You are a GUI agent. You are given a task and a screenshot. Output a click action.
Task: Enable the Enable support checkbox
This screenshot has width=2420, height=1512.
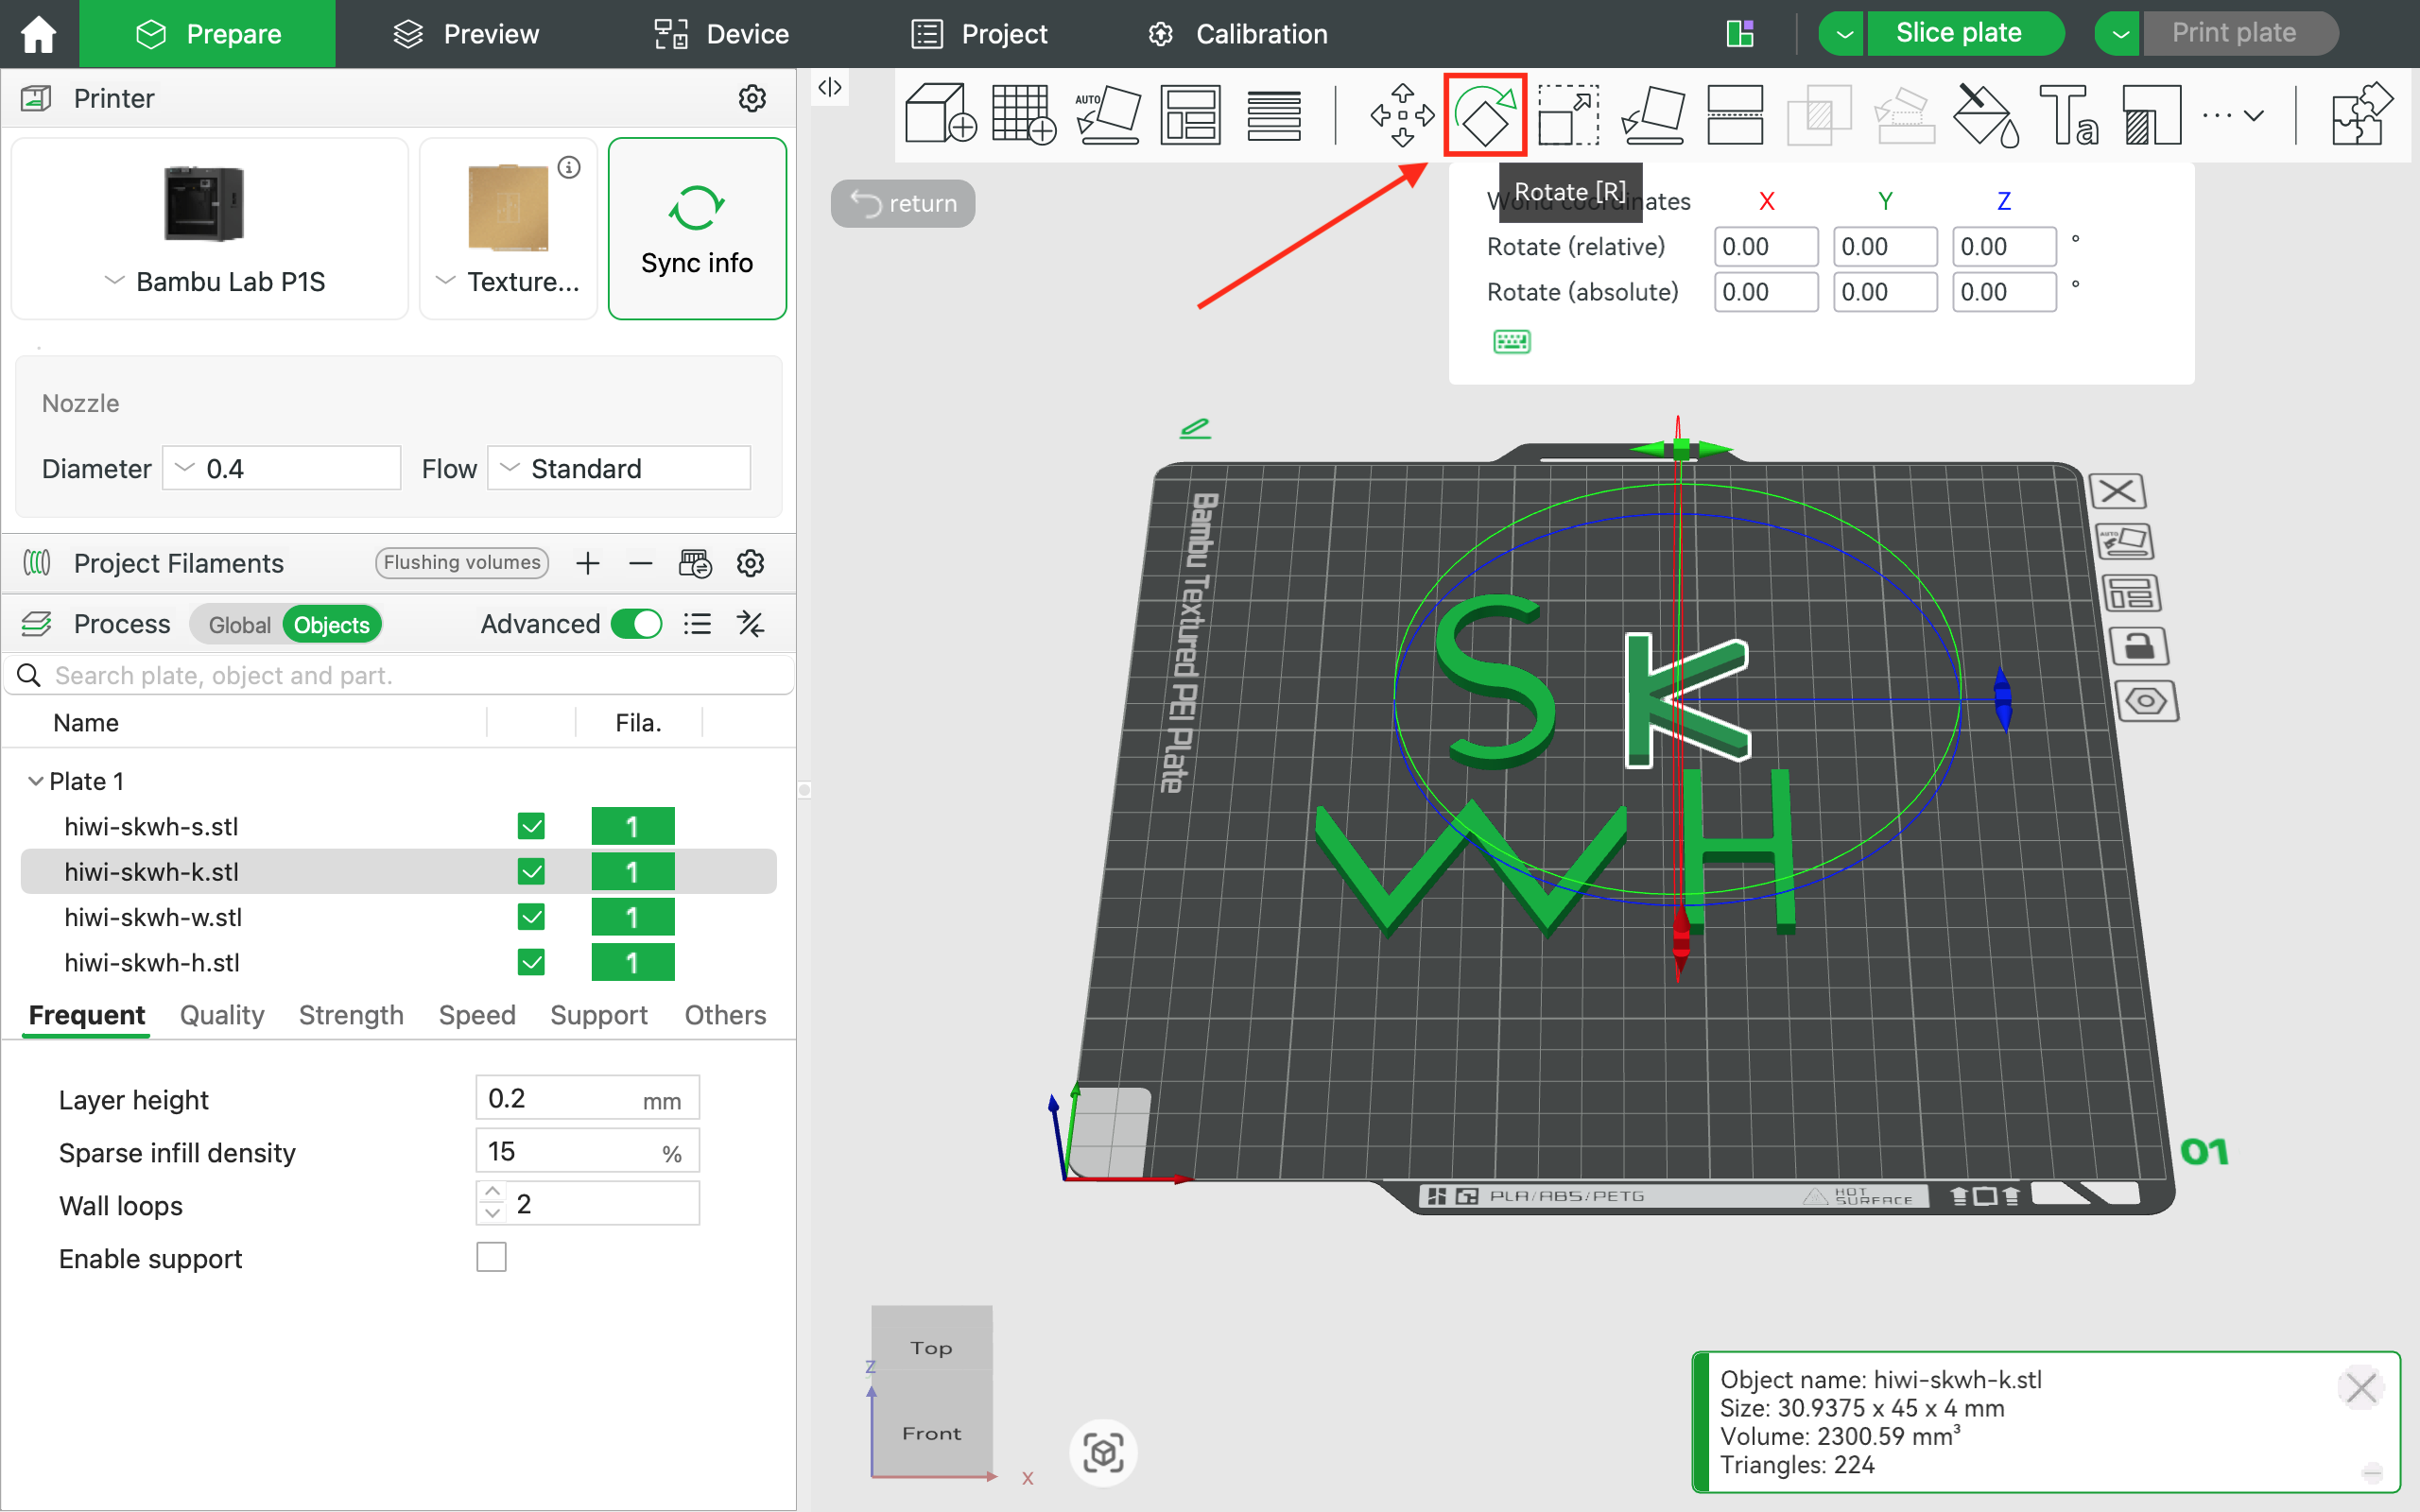pos(491,1257)
